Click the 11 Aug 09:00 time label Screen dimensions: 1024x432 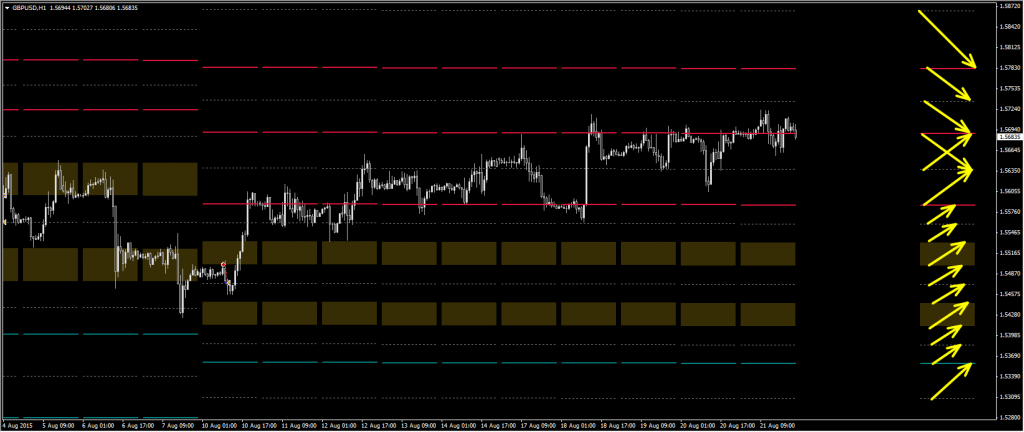[x=298, y=425]
